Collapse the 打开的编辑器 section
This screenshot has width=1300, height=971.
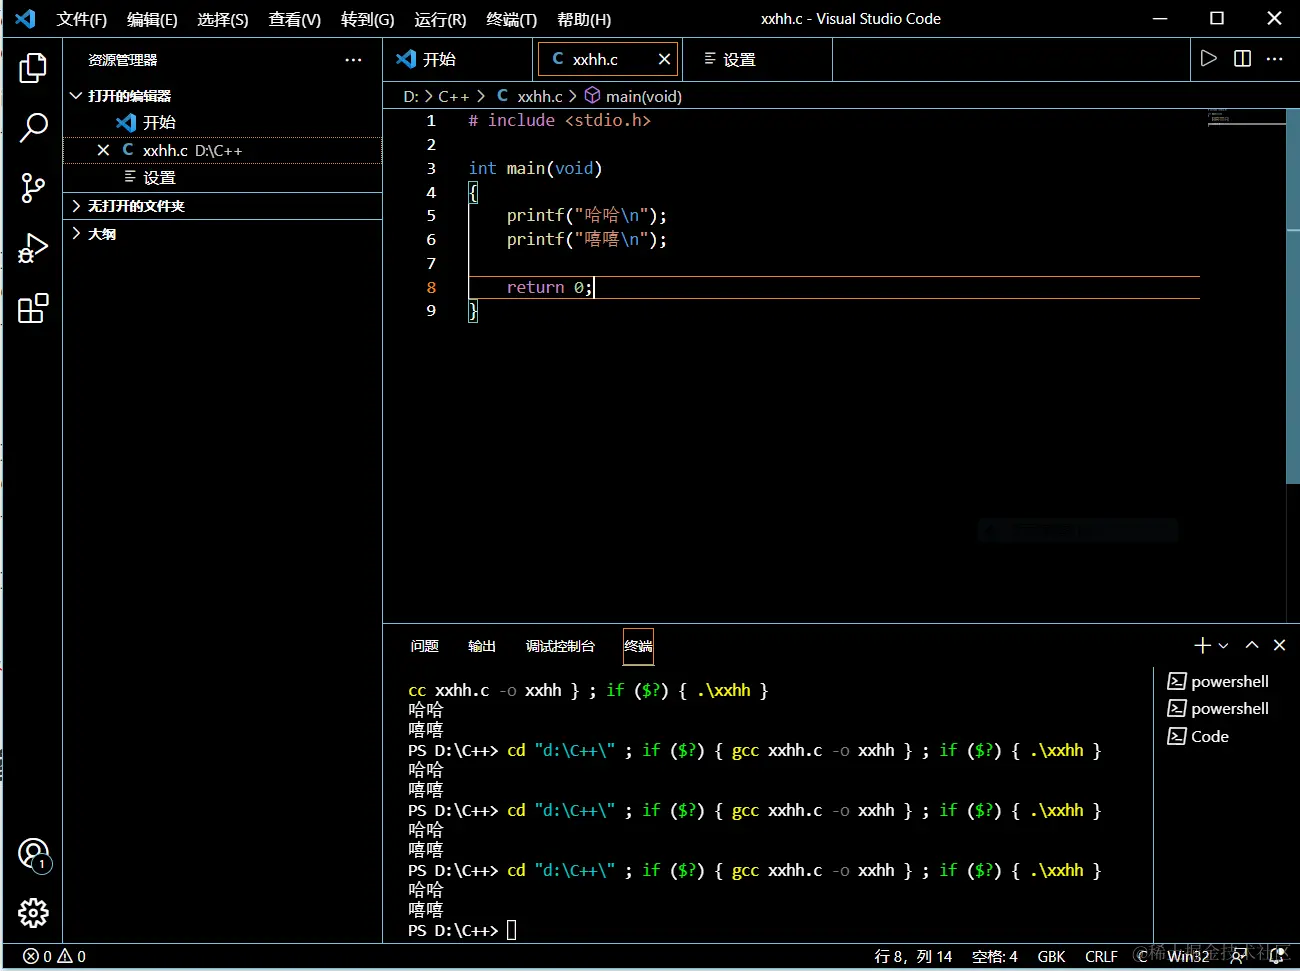(76, 96)
